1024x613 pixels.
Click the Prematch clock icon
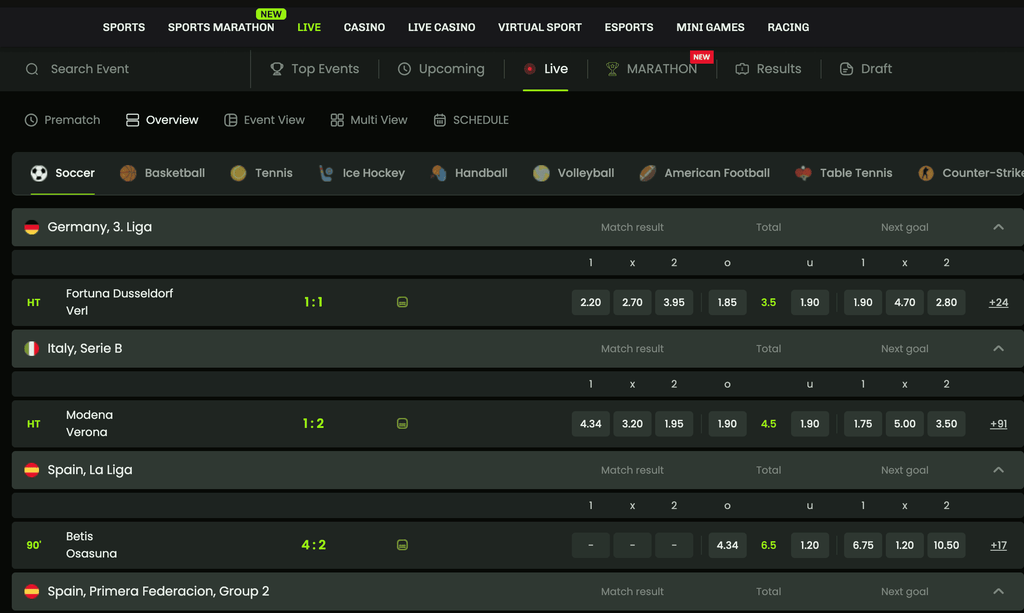click(x=31, y=120)
